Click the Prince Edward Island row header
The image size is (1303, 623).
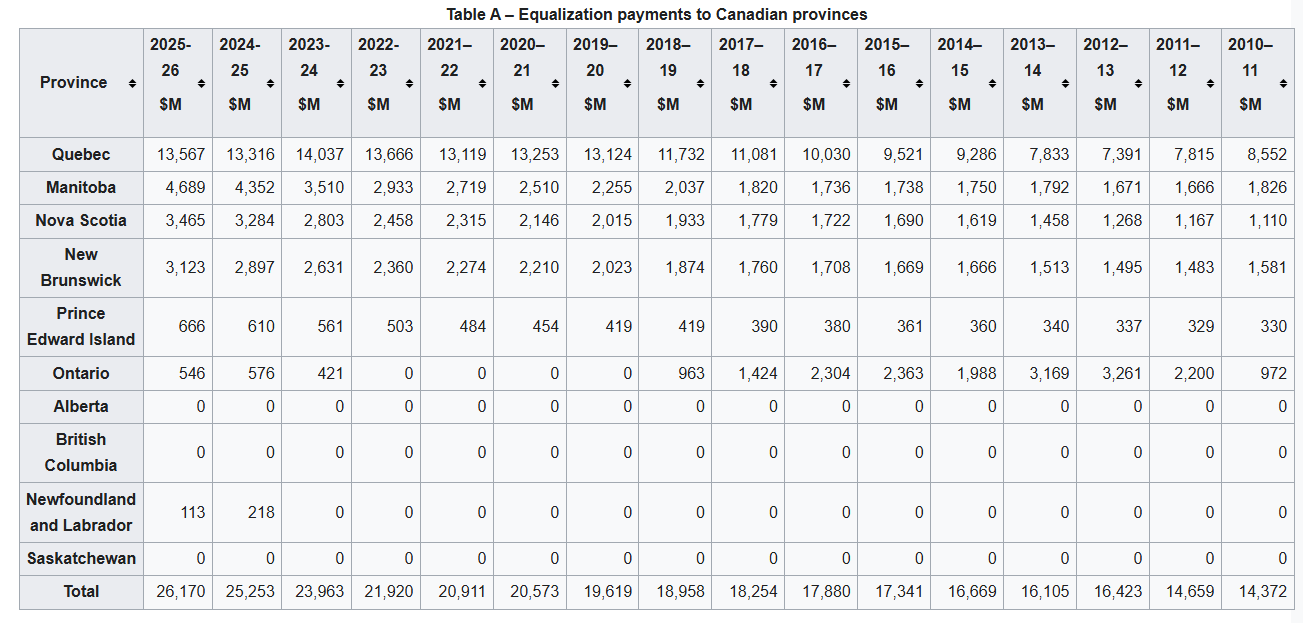[x=81, y=326]
